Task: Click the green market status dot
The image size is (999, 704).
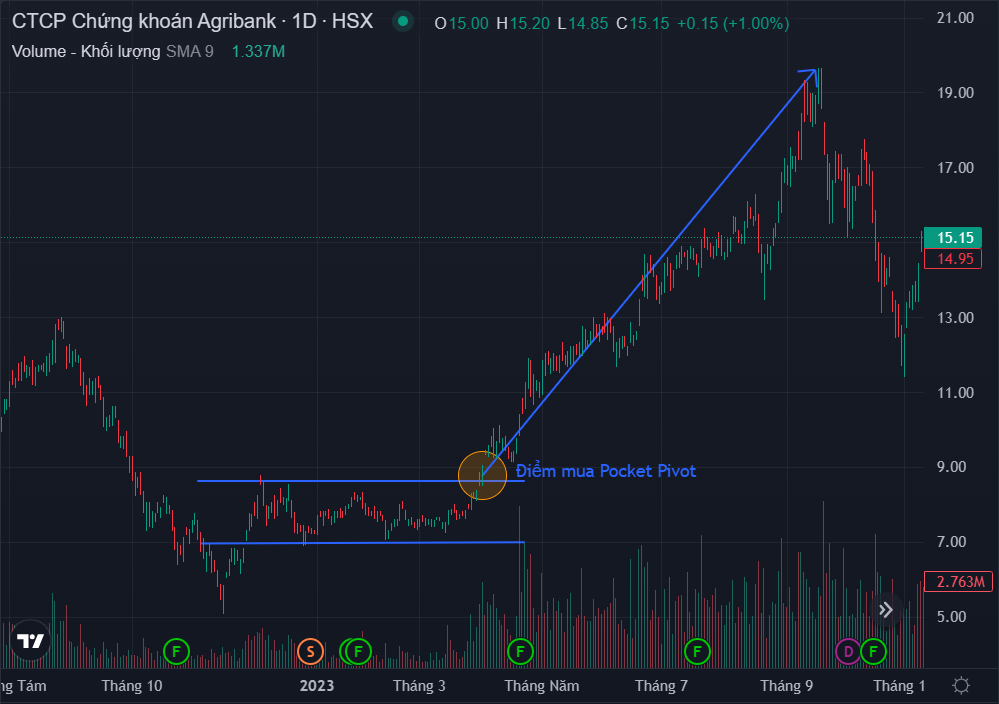Action: pos(403,22)
